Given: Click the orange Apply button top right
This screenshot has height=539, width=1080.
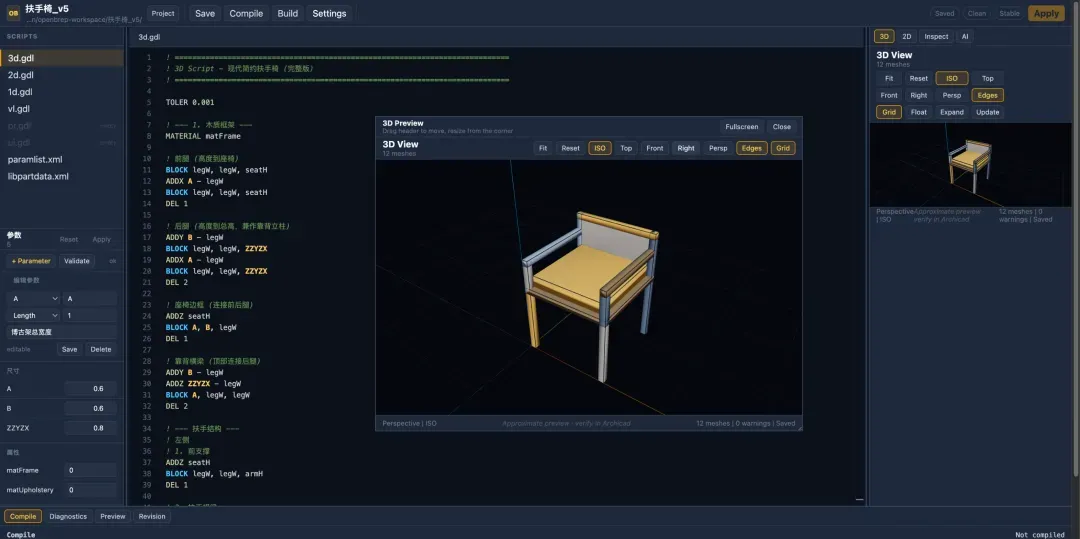Looking at the screenshot, I should 1046,13.
